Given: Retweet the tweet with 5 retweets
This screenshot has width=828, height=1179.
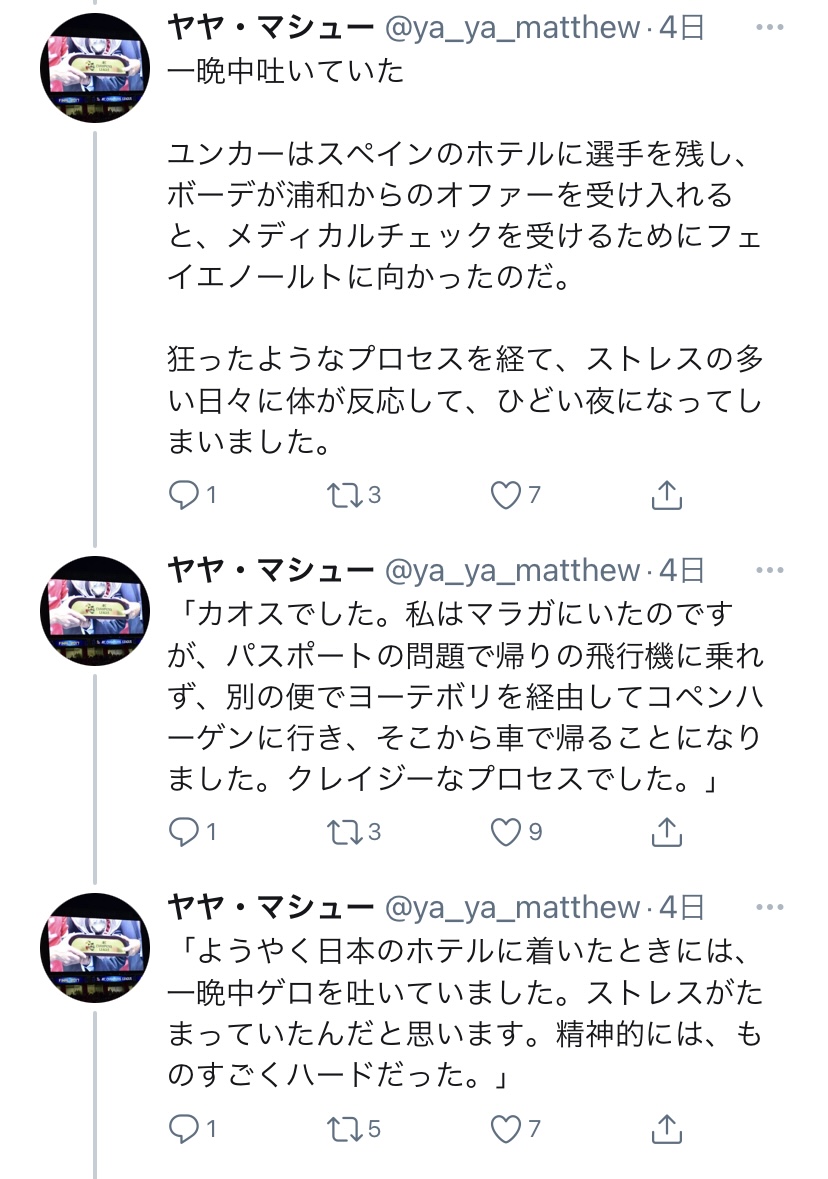Looking at the screenshot, I should (346, 1129).
